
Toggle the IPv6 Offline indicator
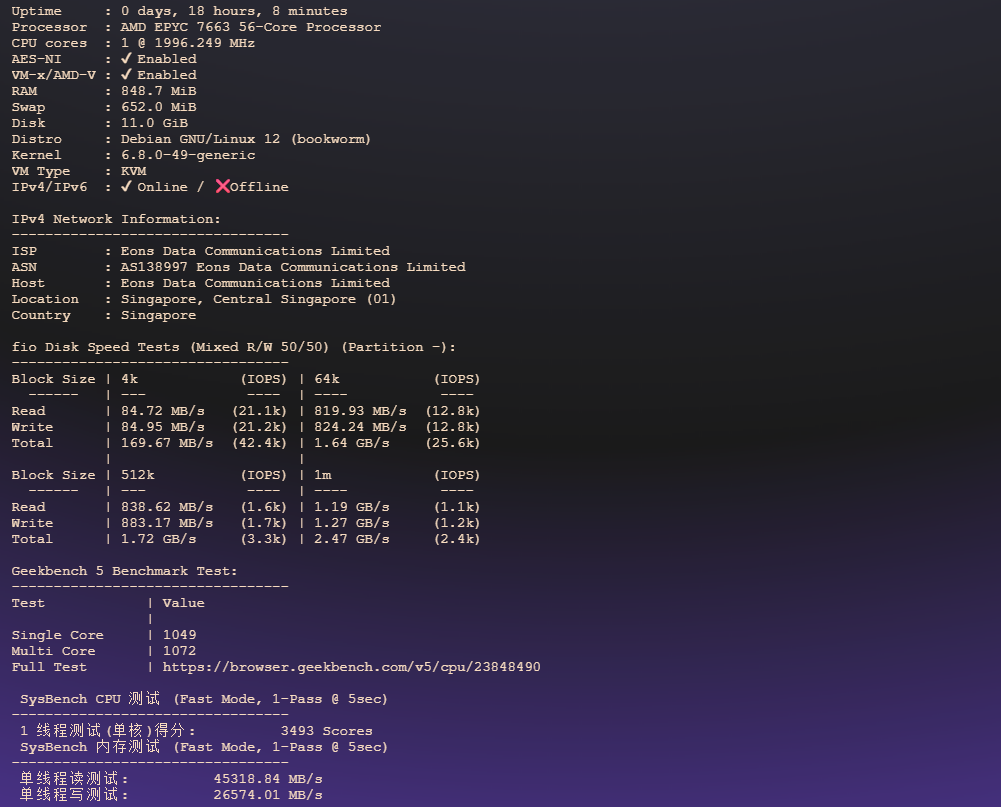point(250,186)
